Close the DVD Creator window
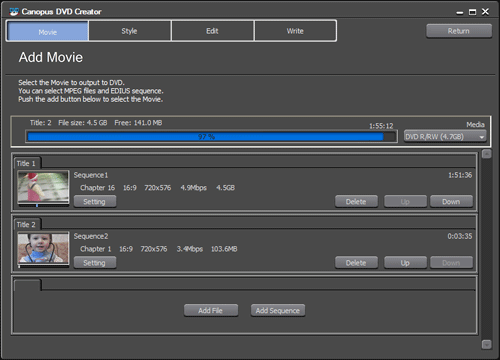This screenshot has width=500, height=360. coord(485,12)
